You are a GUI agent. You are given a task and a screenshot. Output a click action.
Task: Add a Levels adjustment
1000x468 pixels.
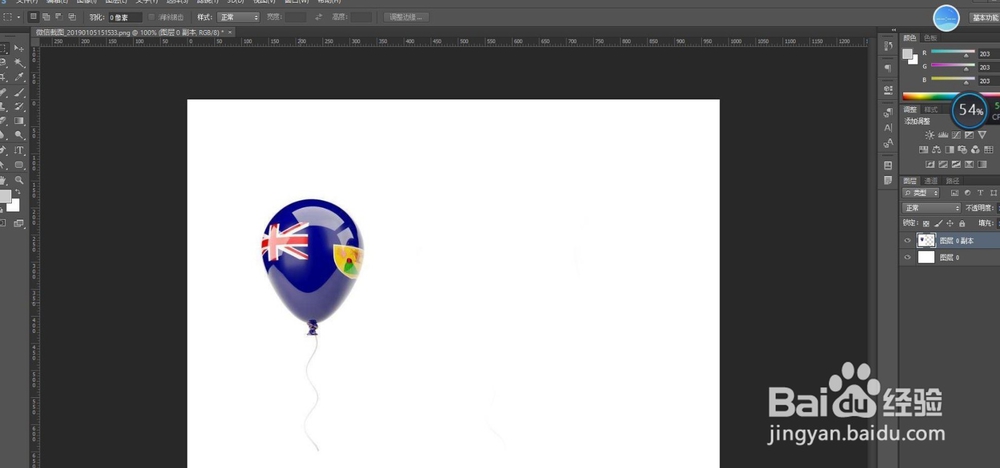[x=943, y=135]
